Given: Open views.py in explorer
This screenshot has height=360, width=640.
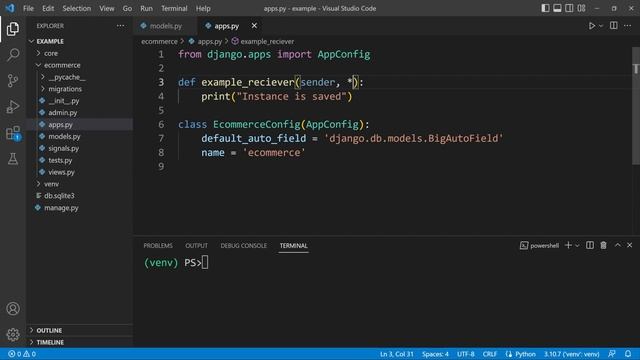Looking at the screenshot, I should (x=61, y=172).
